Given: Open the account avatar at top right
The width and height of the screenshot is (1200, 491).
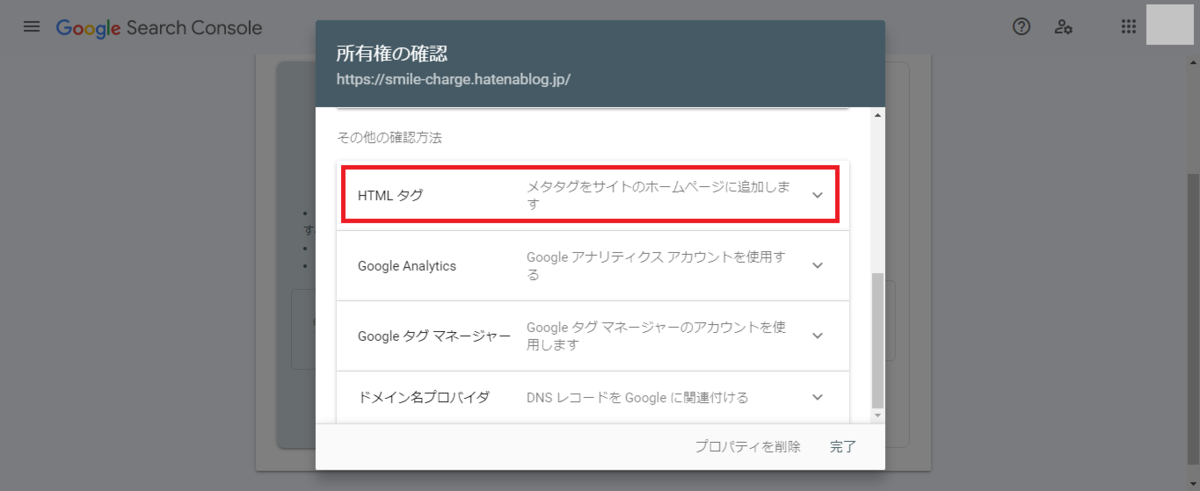Looking at the screenshot, I should [x=1170, y=25].
